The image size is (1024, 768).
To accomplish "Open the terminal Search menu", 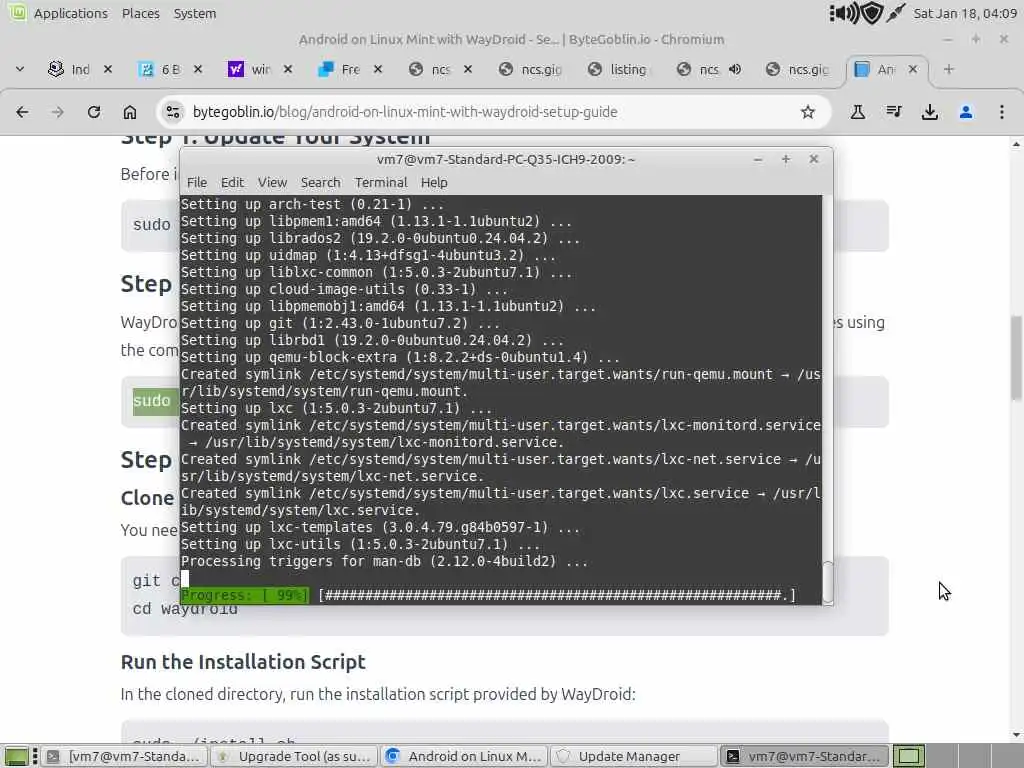I will point(320,182).
